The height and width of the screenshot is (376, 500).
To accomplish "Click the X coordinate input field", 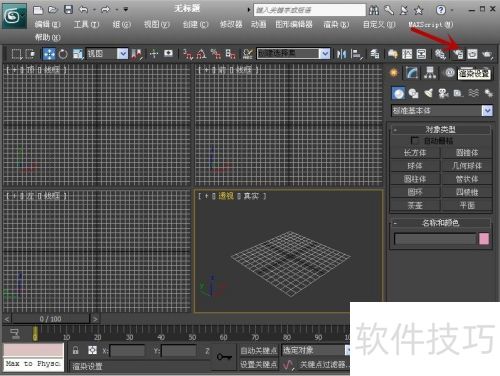I will 127,351.
